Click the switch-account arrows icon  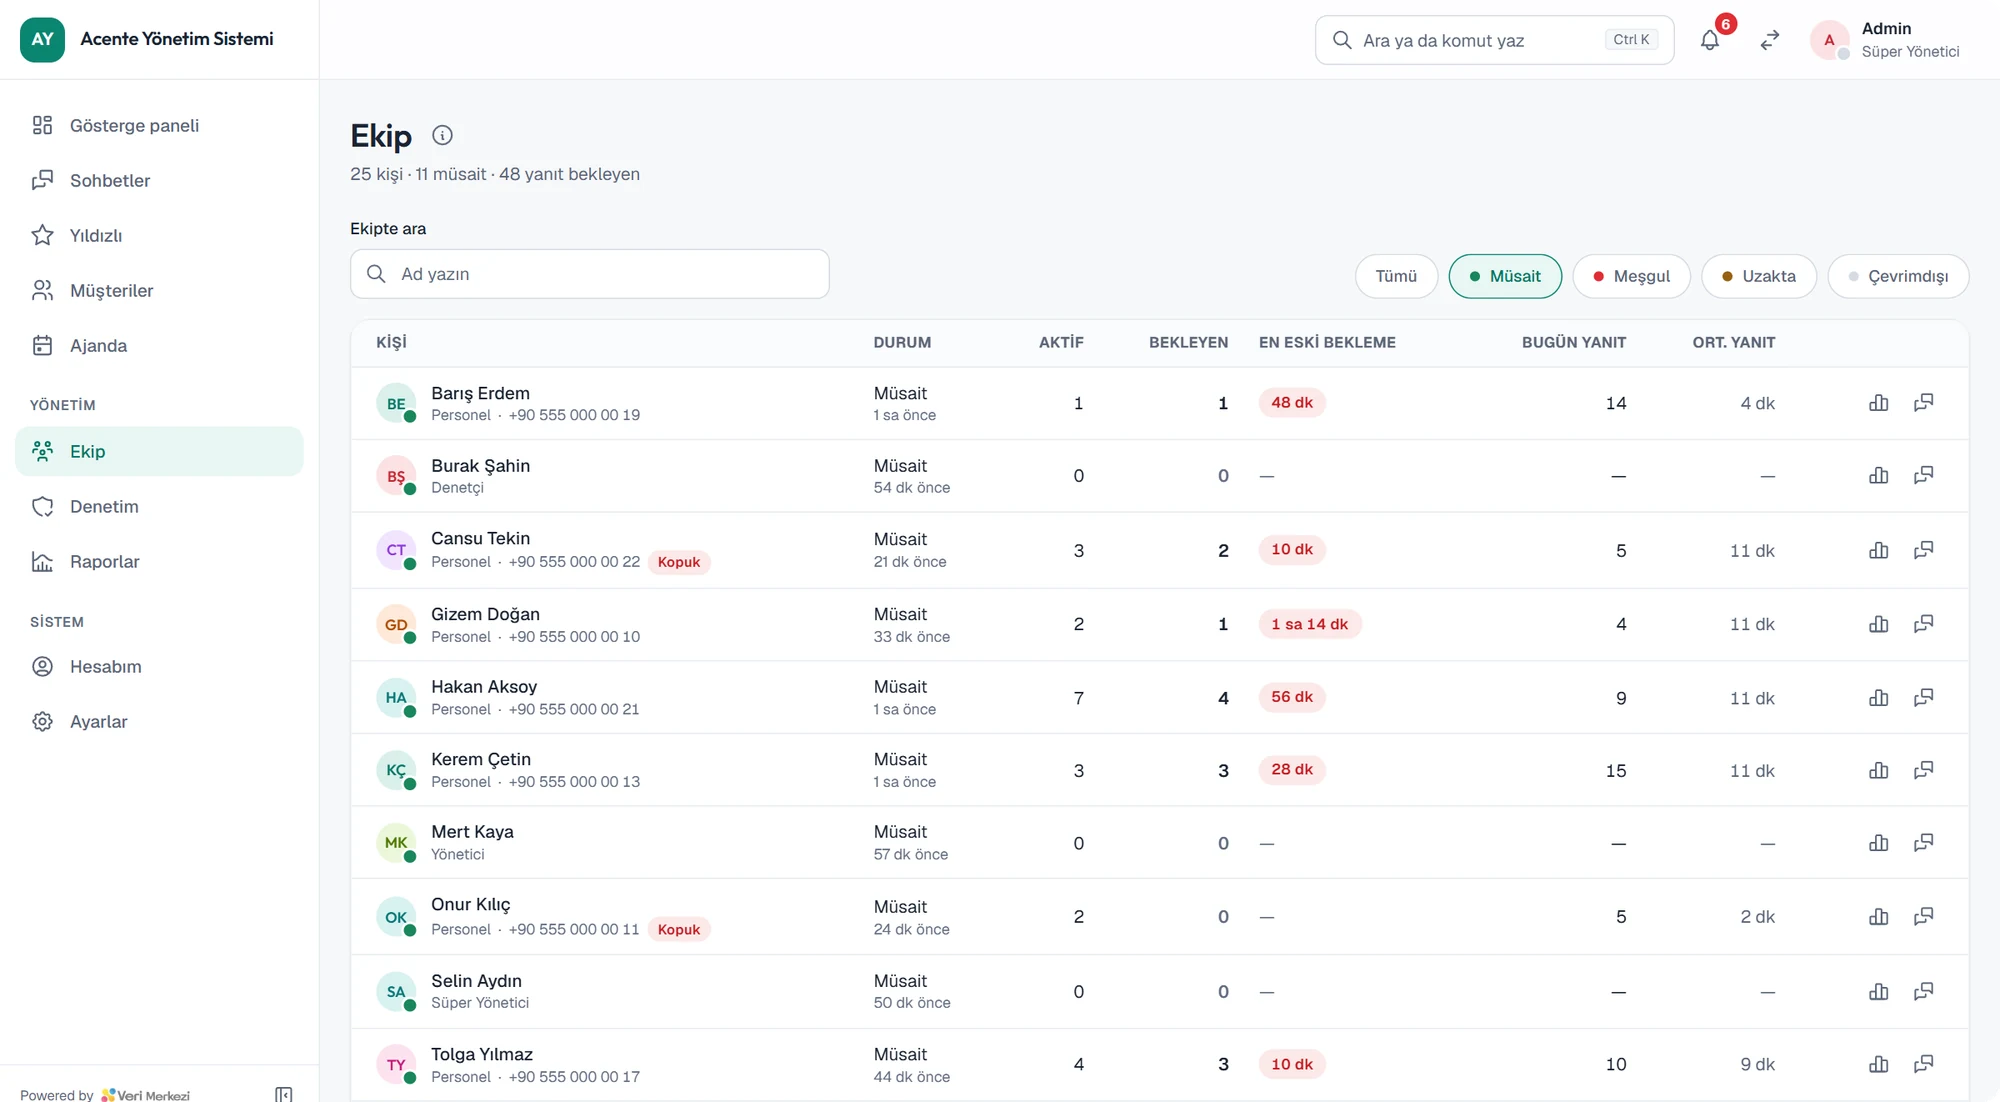[x=1770, y=40]
